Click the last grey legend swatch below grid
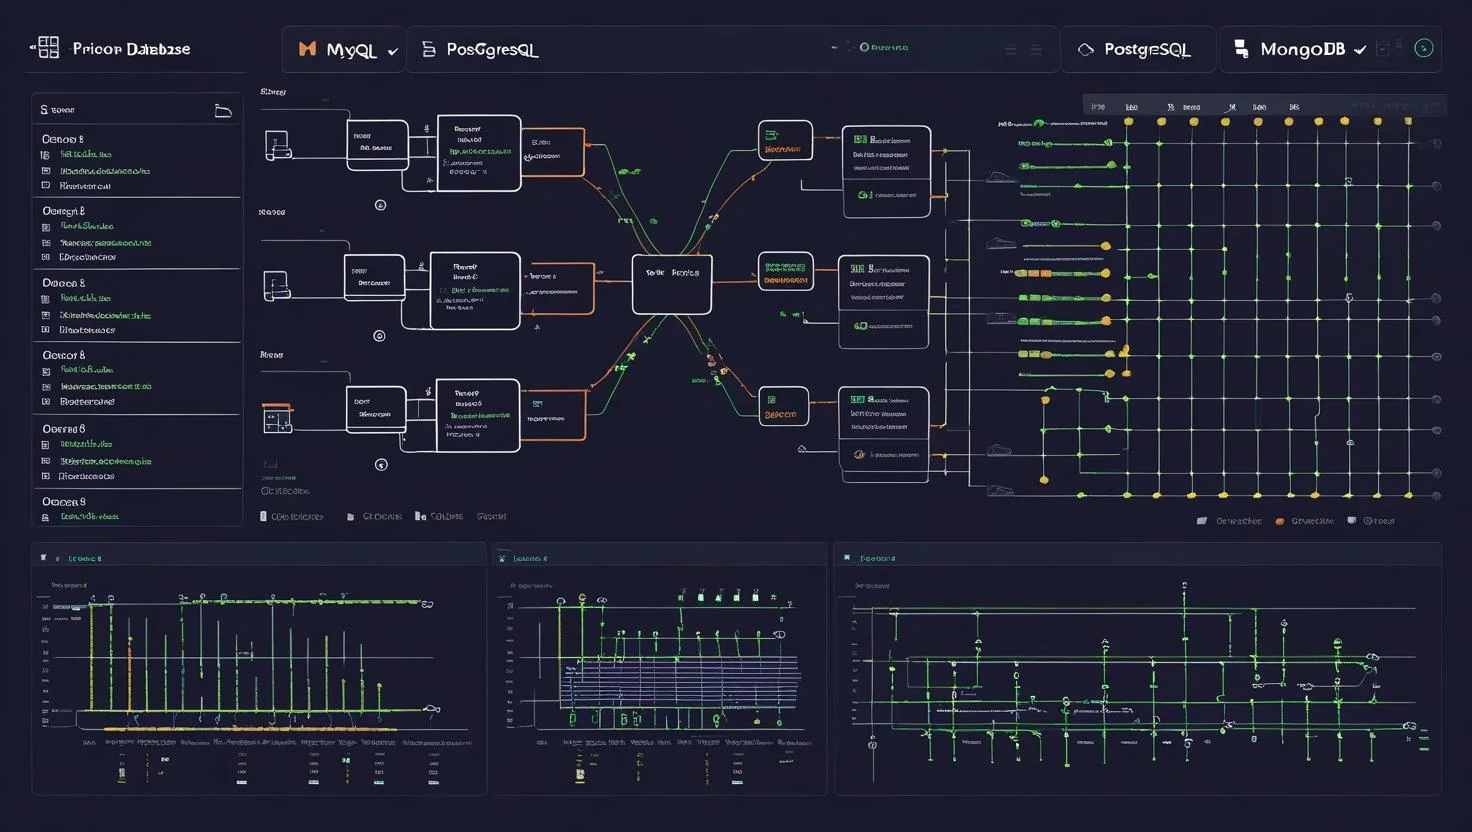This screenshot has height=832, width=1472. point(1352,520)
